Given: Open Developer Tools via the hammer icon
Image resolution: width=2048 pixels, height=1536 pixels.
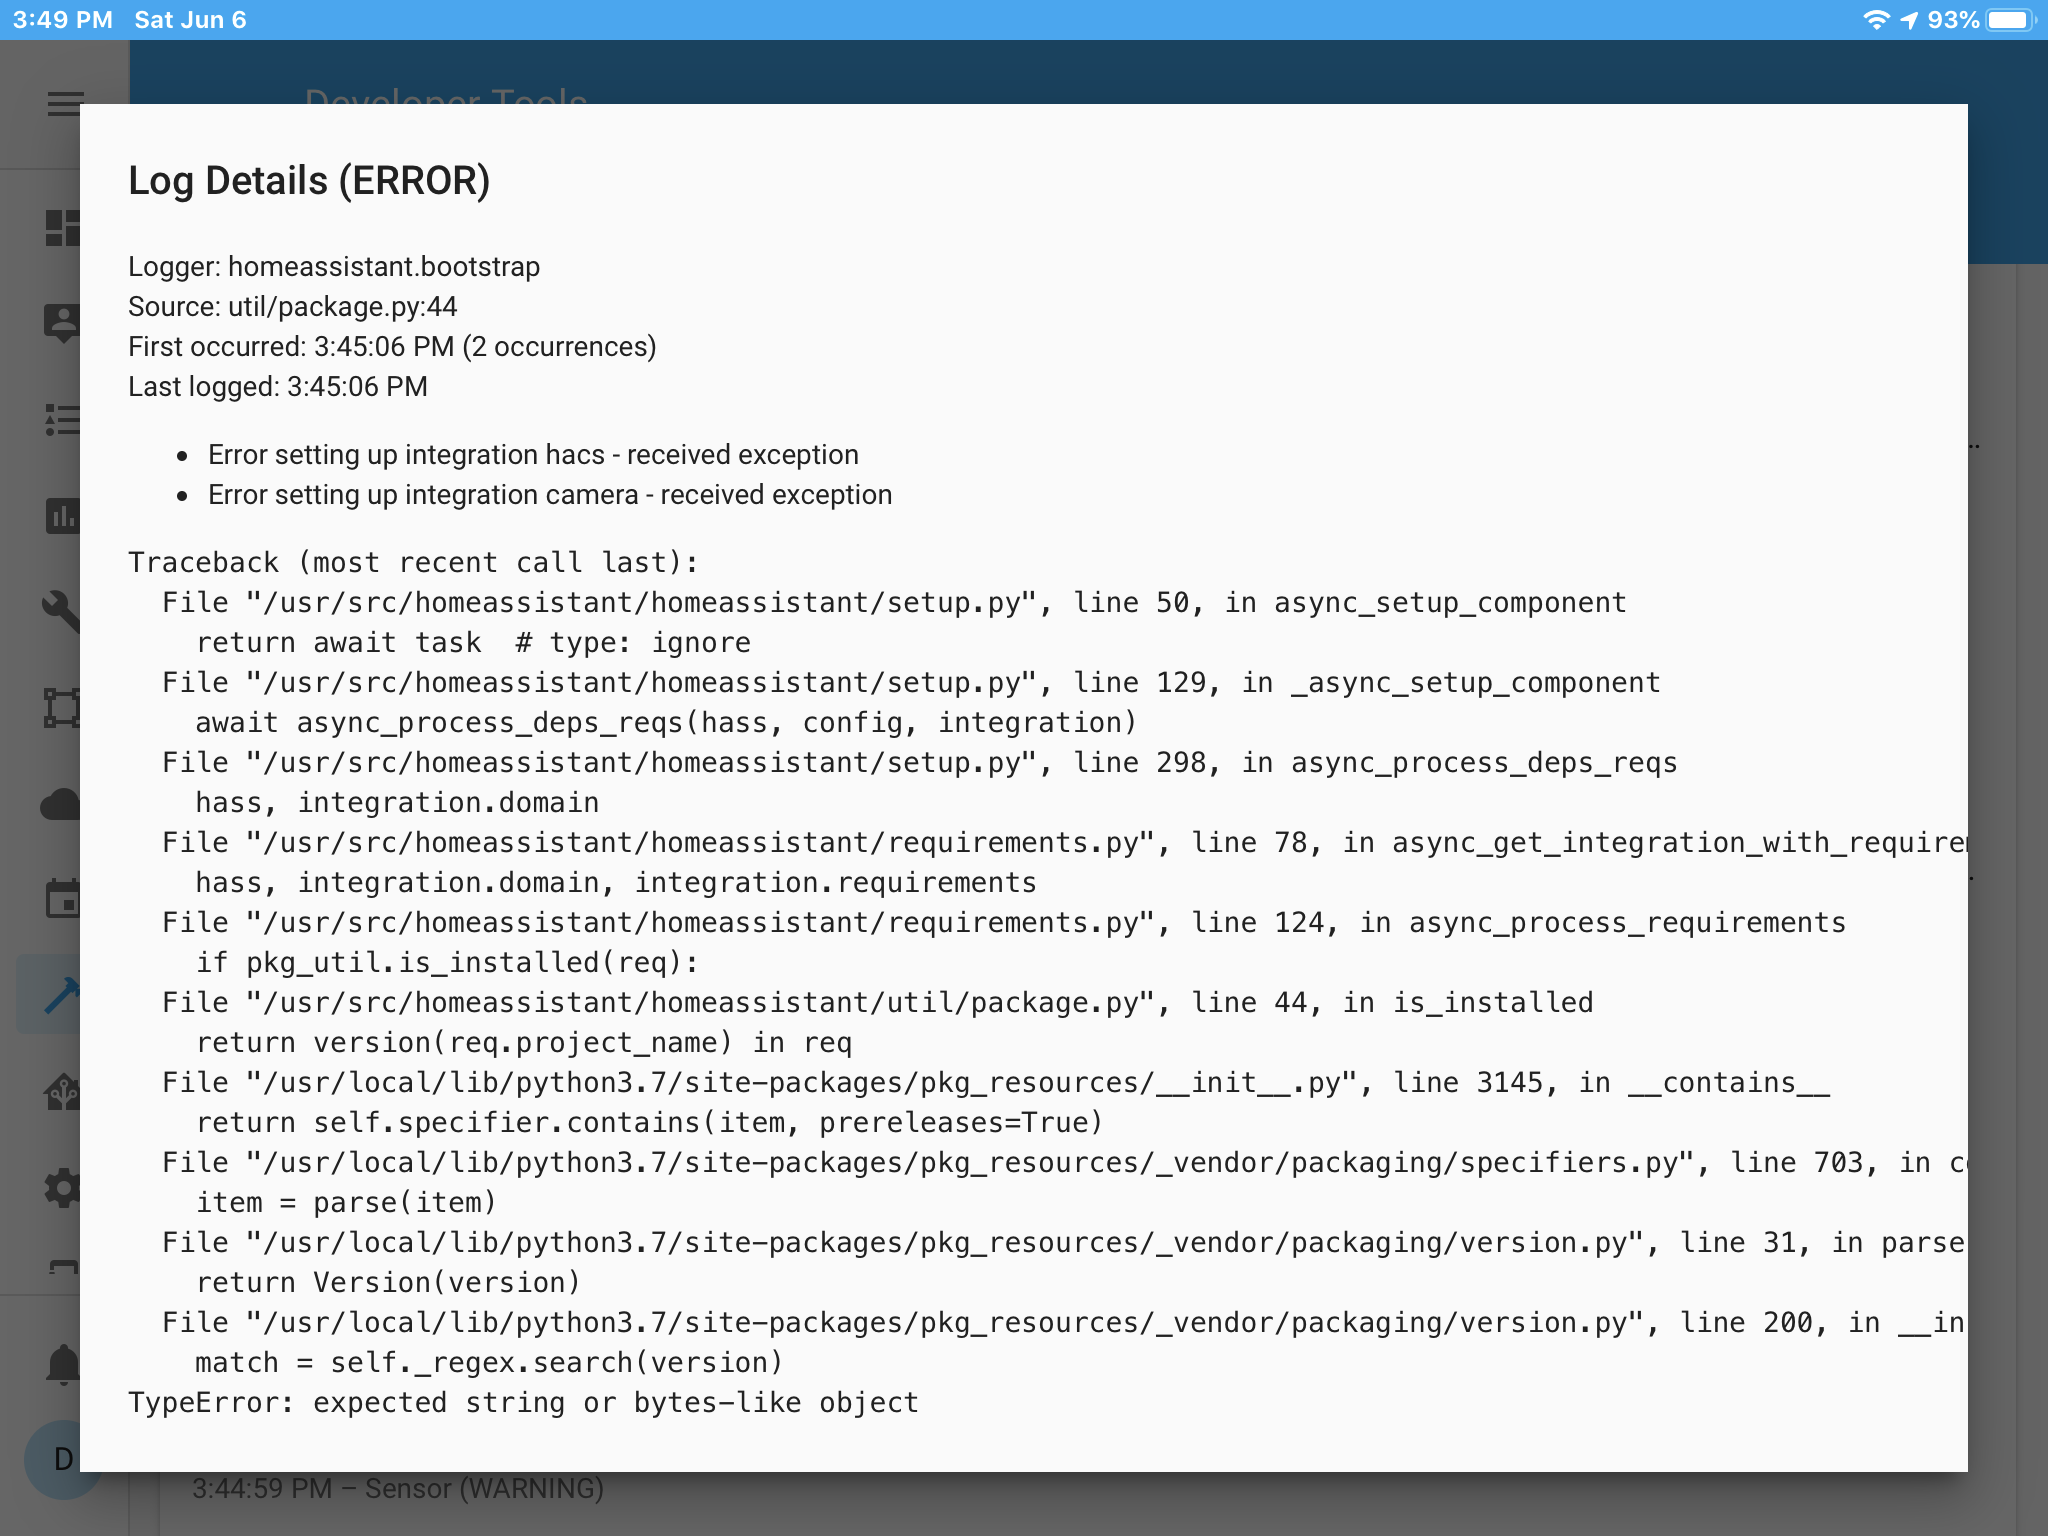Looking at the screenshot, I should [x=65, y=995].
